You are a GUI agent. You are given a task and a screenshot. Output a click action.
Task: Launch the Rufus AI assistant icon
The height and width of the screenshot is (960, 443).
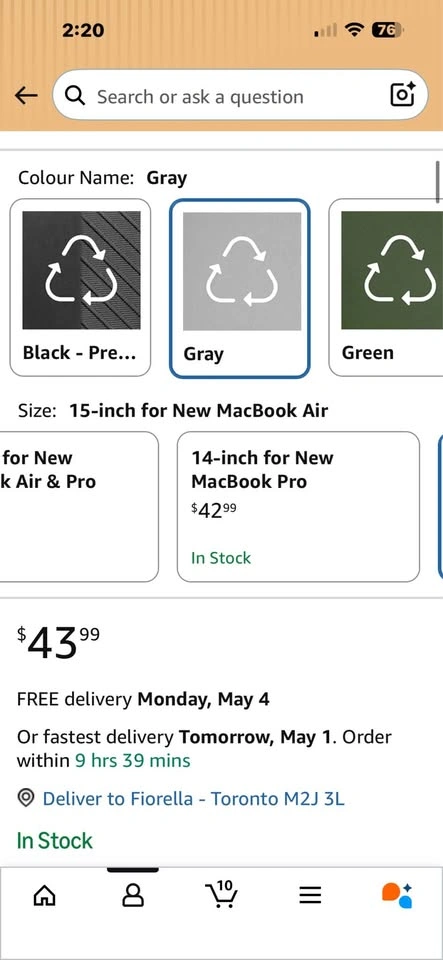397,895
